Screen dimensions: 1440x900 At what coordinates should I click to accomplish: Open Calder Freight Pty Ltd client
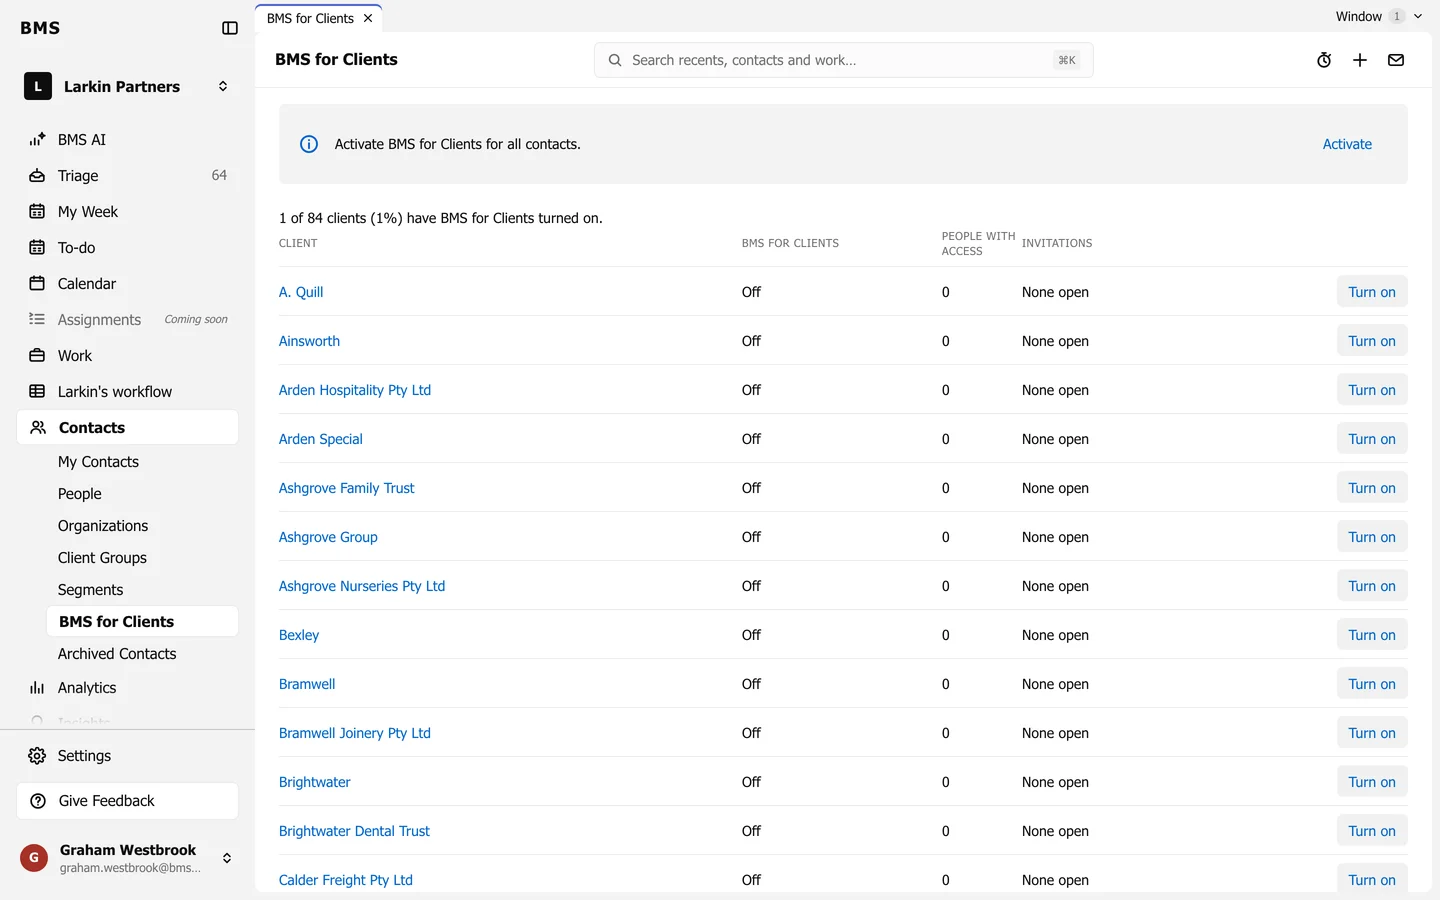click(x=346, y=880)
